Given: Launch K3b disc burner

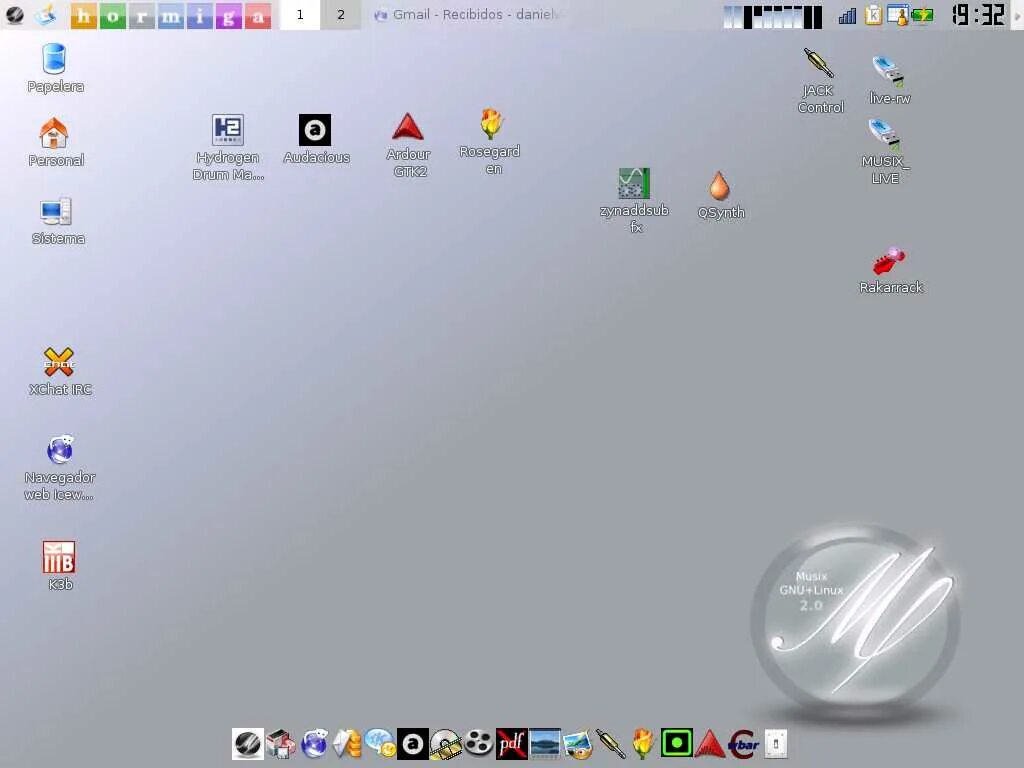Looking at the screenshot, I should 59,566.
